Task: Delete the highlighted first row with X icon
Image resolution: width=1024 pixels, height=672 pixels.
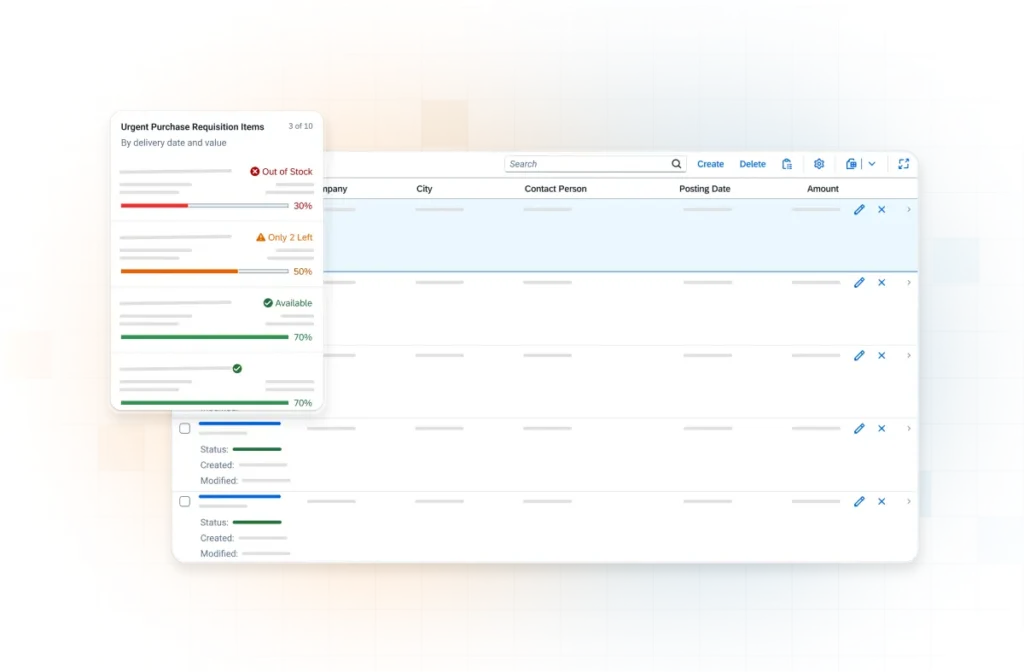Action: [x=882, y=210]
